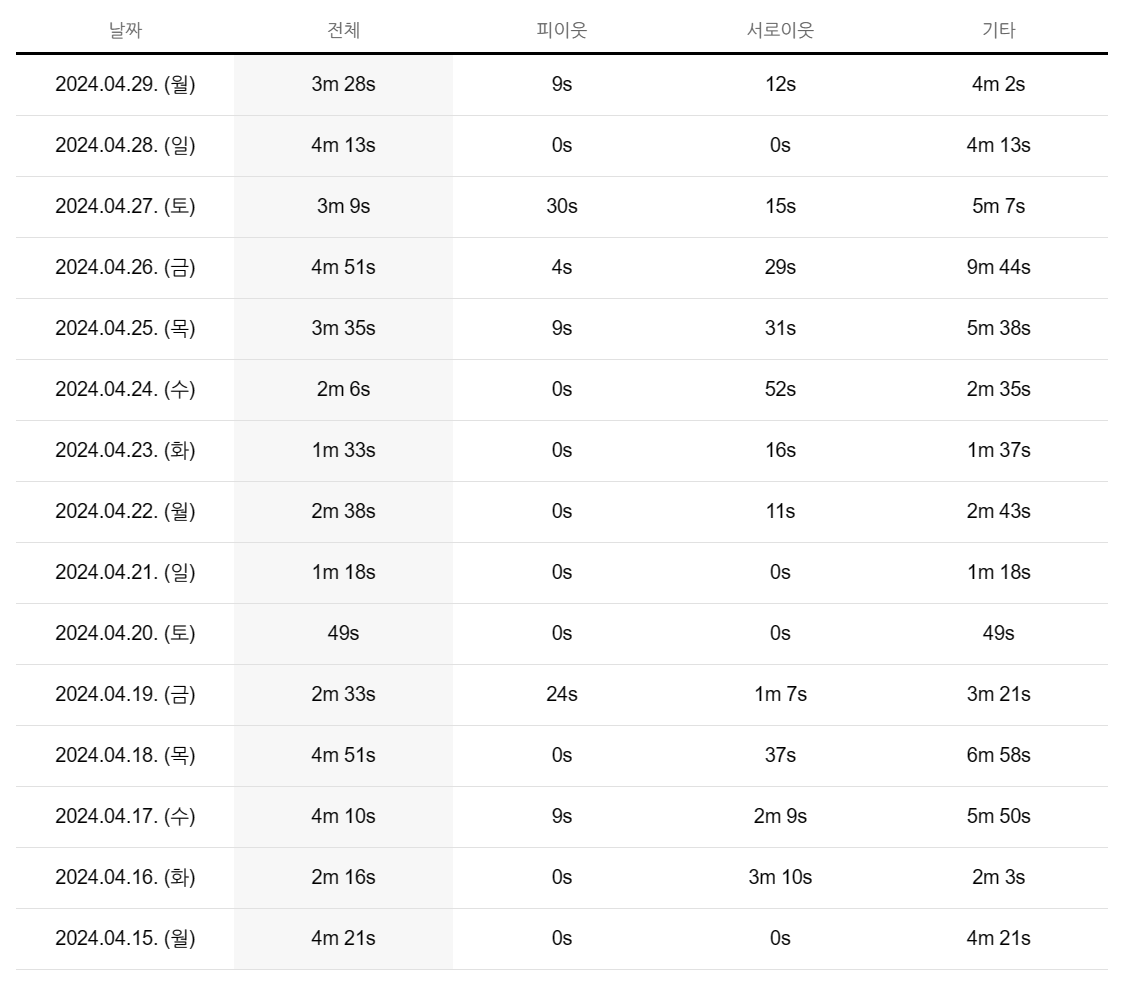The width and height of the screenshot is (1140, 983).
Task: Select the 3m 10s 서로이웃 value
Action: point(780,878)
